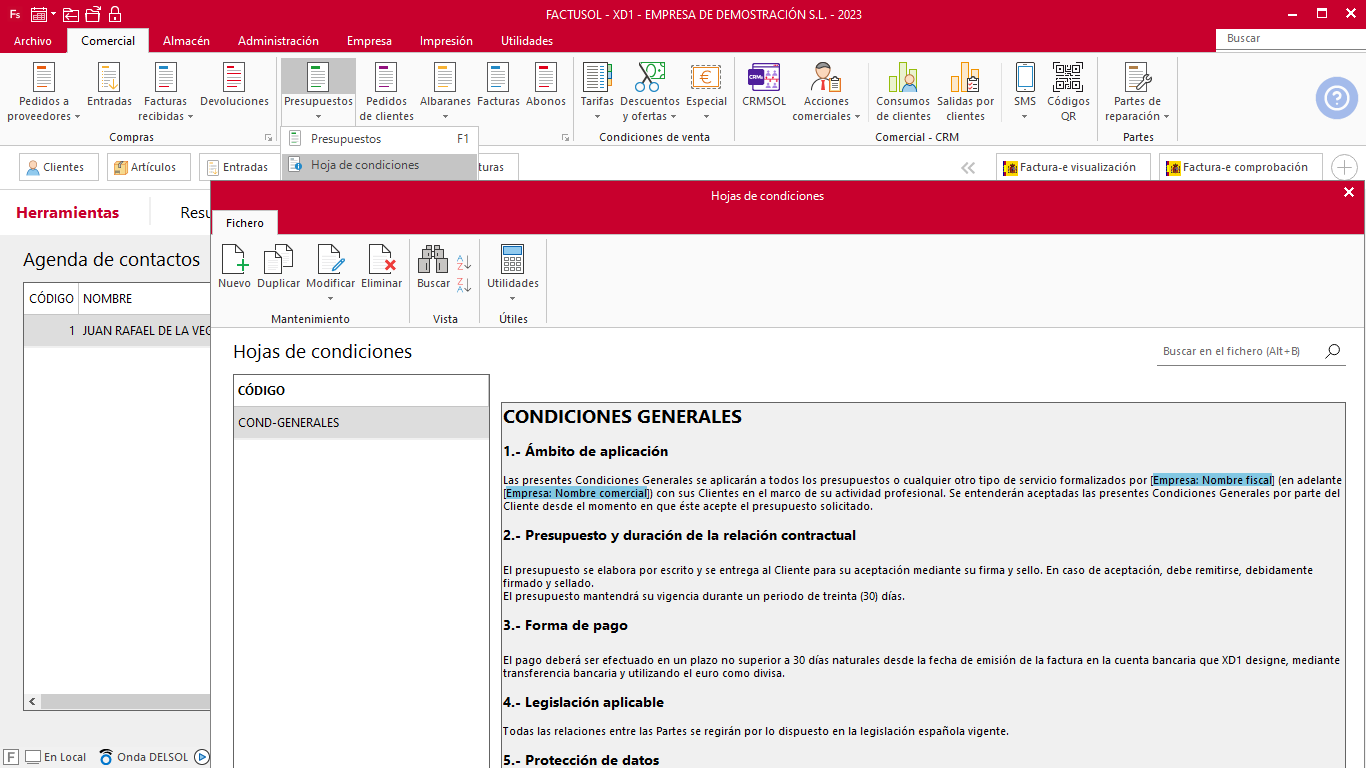This screenshot has width=1366, height=768.
Task: Click the Clientes shortcut button
Action: [59, 167]
